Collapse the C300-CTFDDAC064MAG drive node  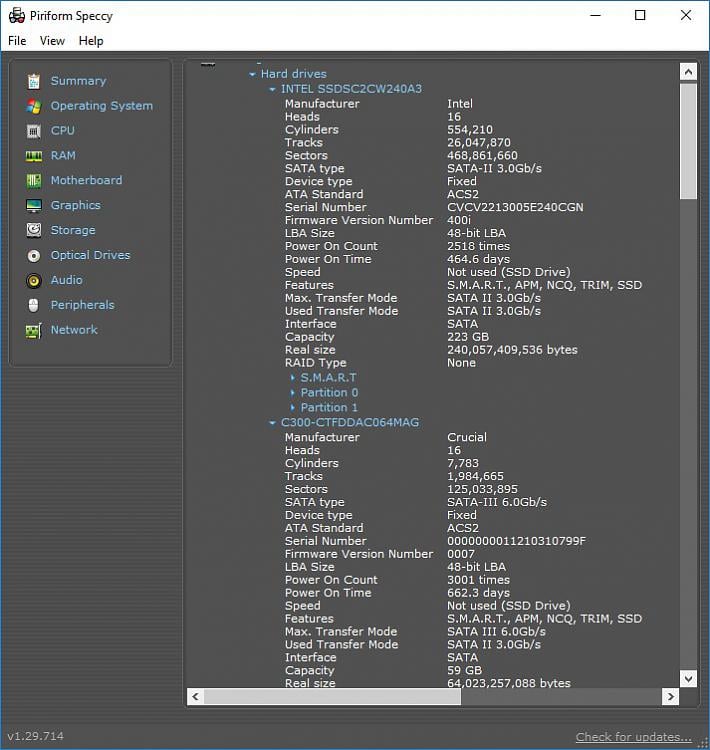pyautogui.click(x=272, y=423)
